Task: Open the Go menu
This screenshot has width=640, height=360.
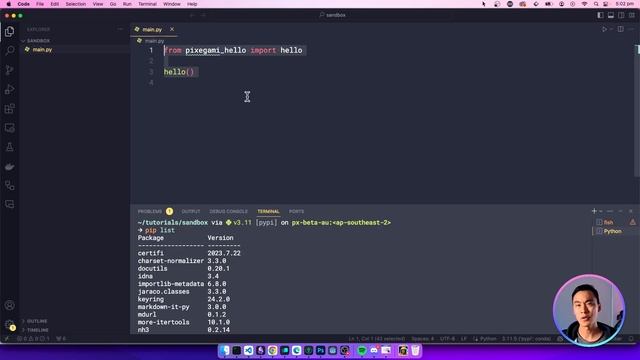Action: [113, 4]
